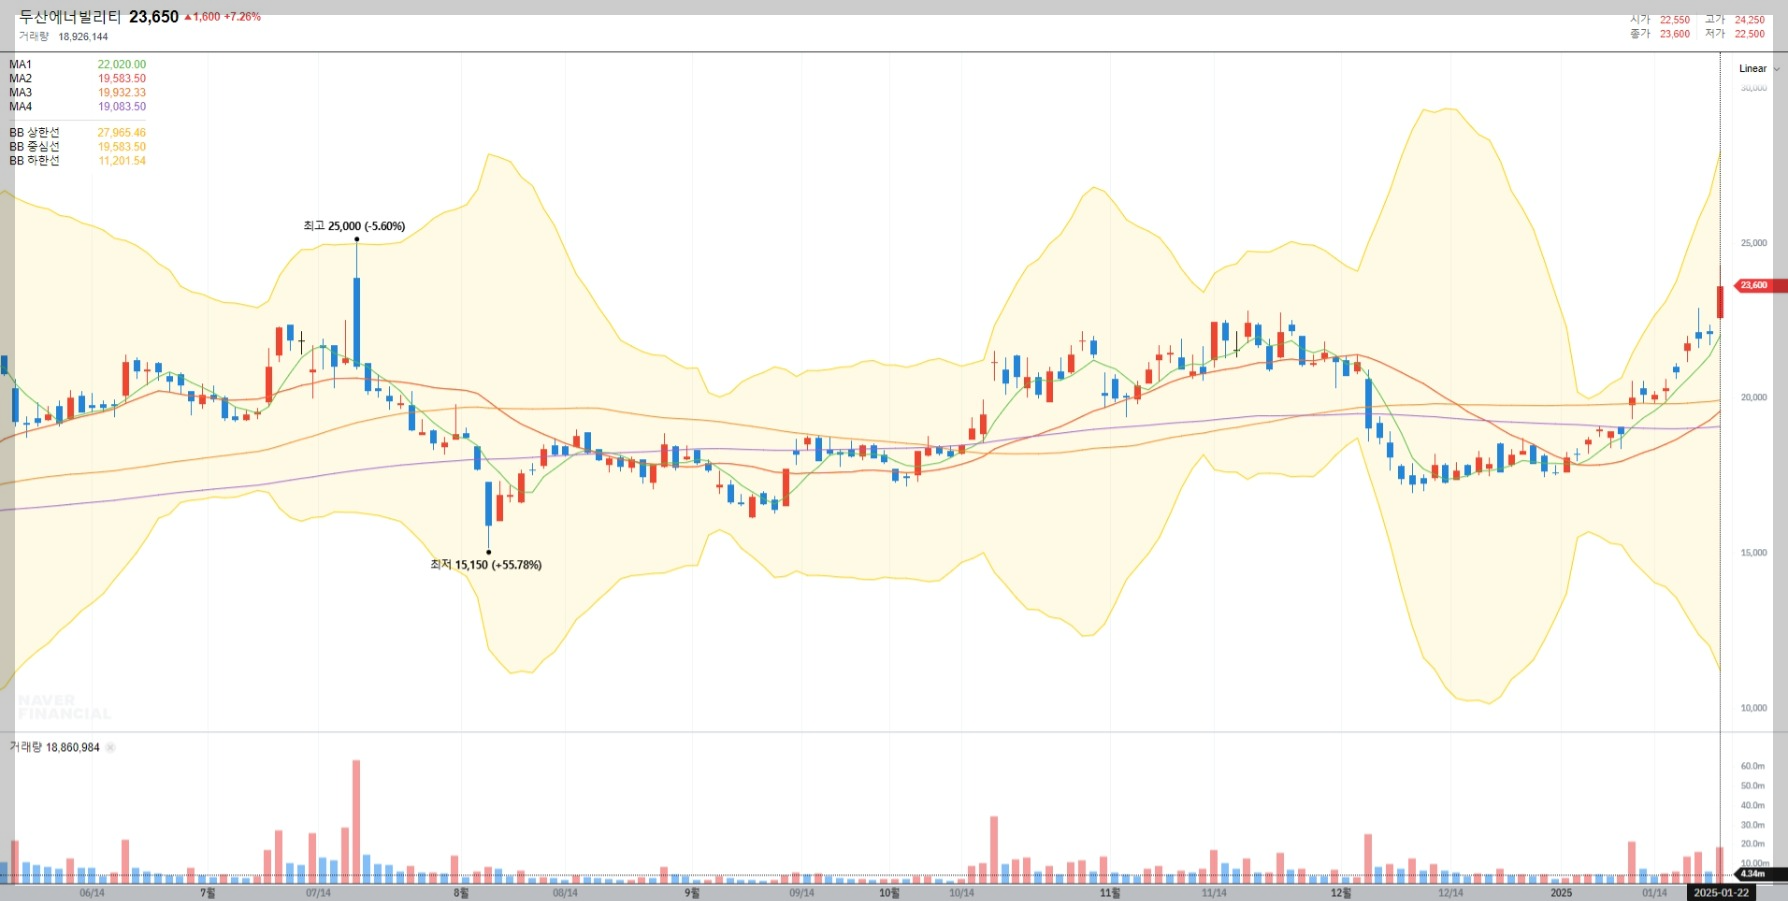1788x901 pixels.
Task: Click the 7월 label on time axis
Action: [x=208, y=893]
